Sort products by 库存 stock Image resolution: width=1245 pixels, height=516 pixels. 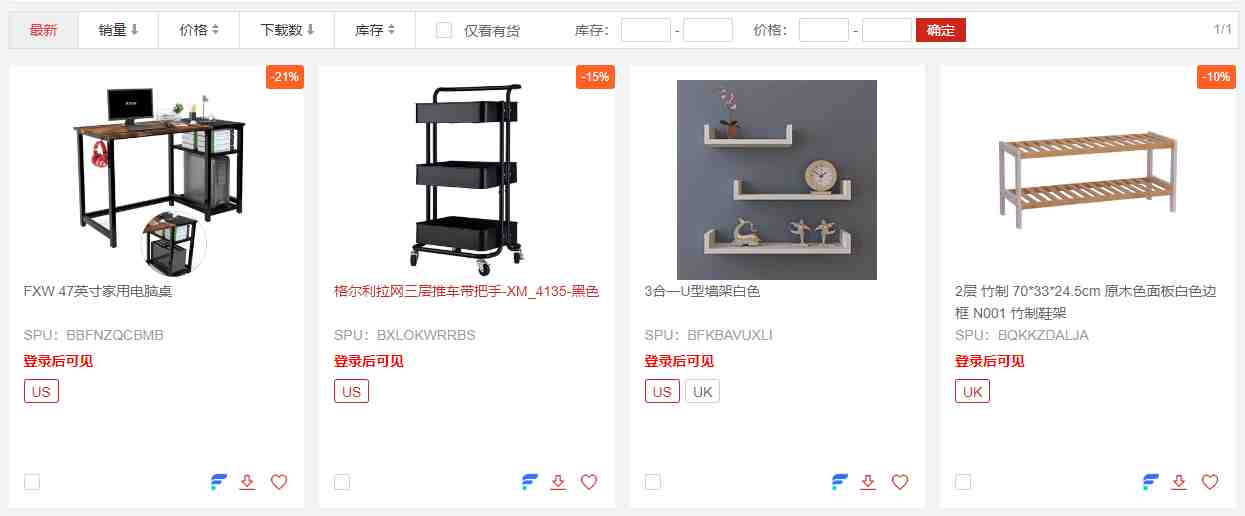[x=375, y=30]
